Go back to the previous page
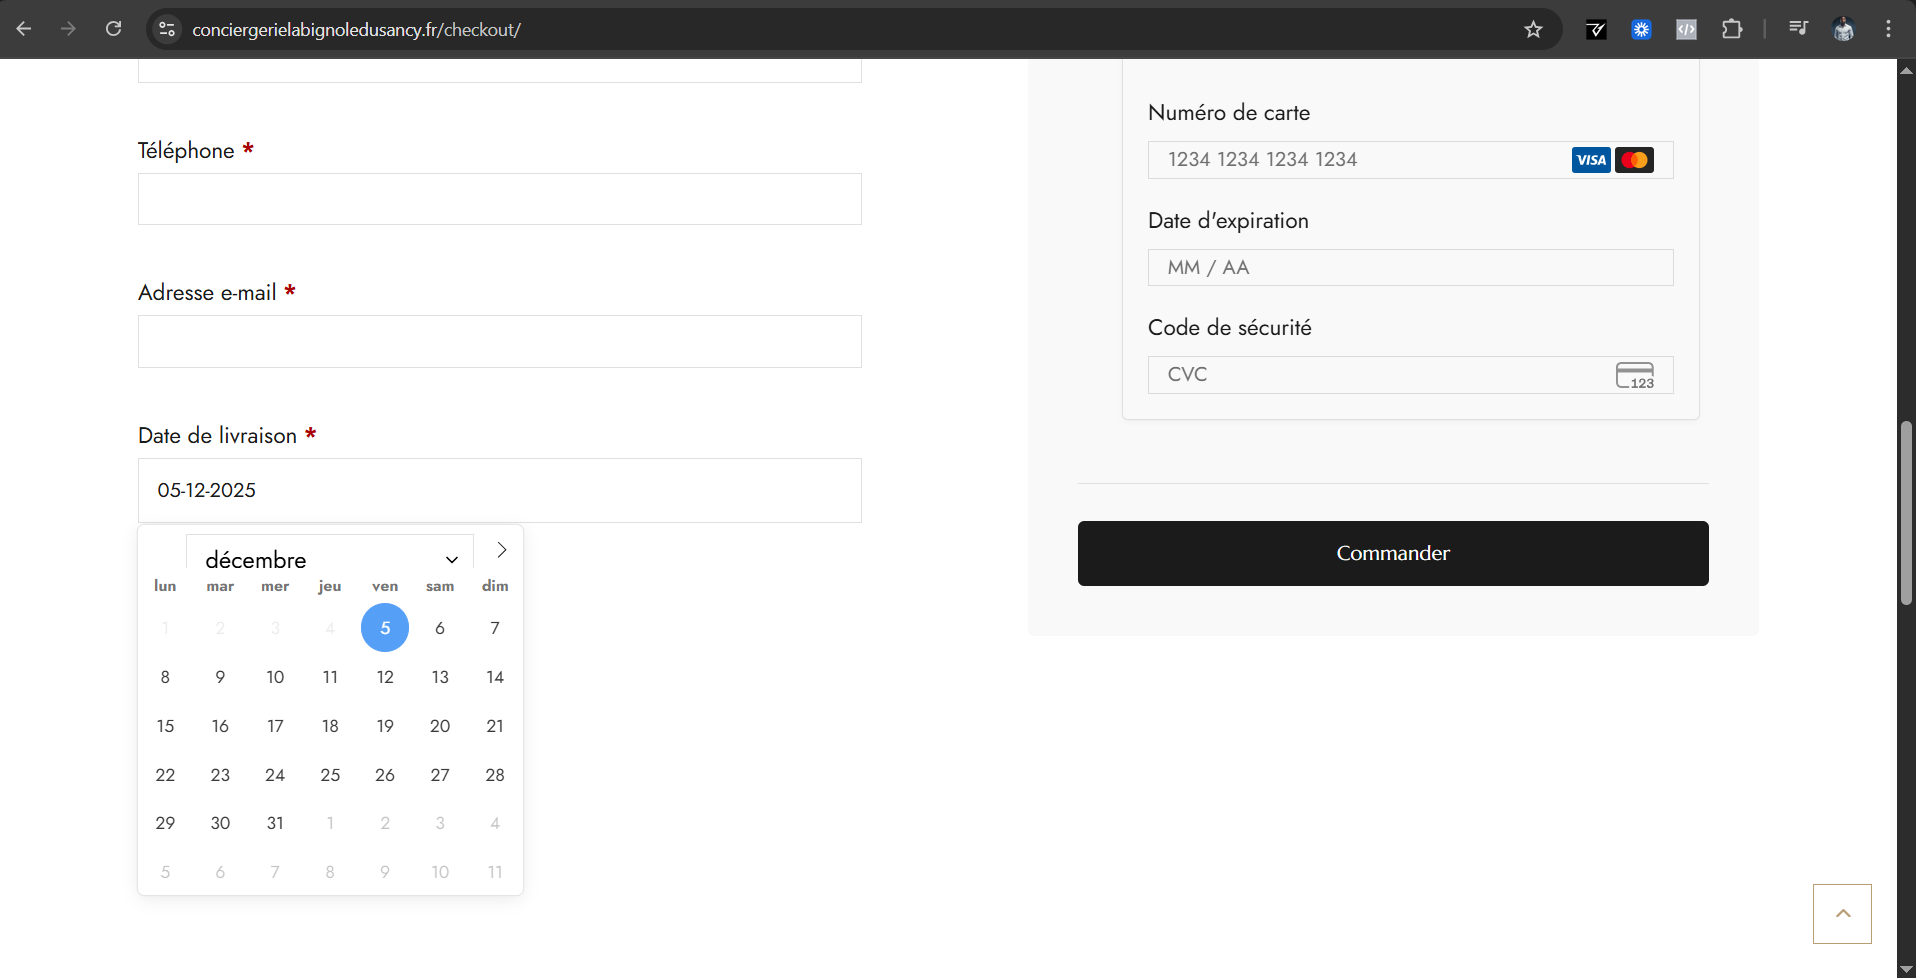This screenshot has width=1916, height=978. (x=24, y=29)
